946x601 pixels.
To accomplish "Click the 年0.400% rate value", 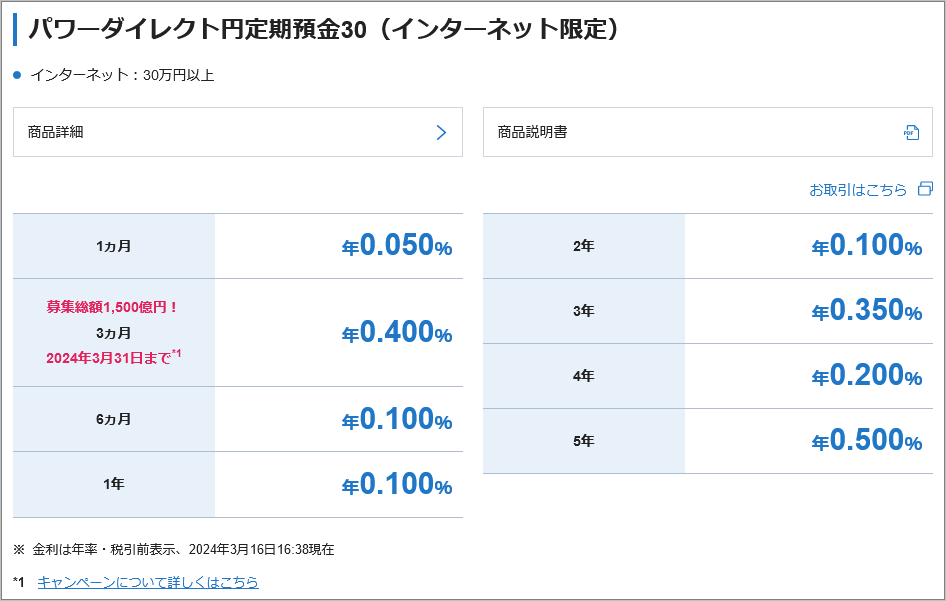I will point(397,332).
